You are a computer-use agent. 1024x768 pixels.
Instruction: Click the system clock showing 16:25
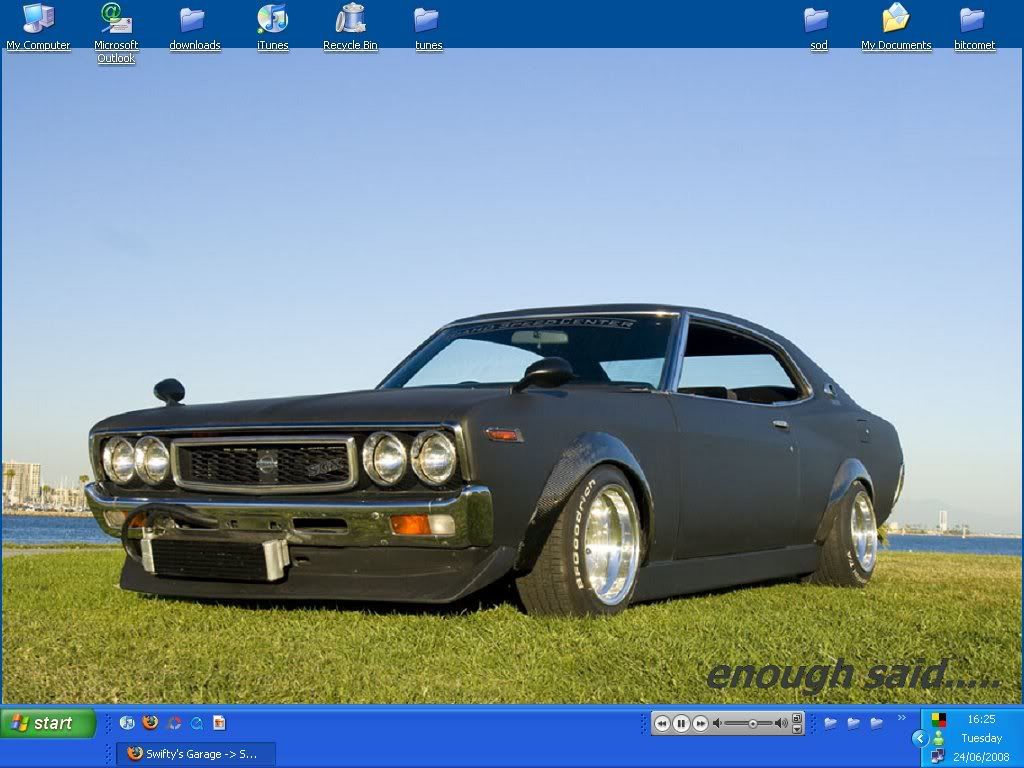pyautogui.click(x=981, y=719)
